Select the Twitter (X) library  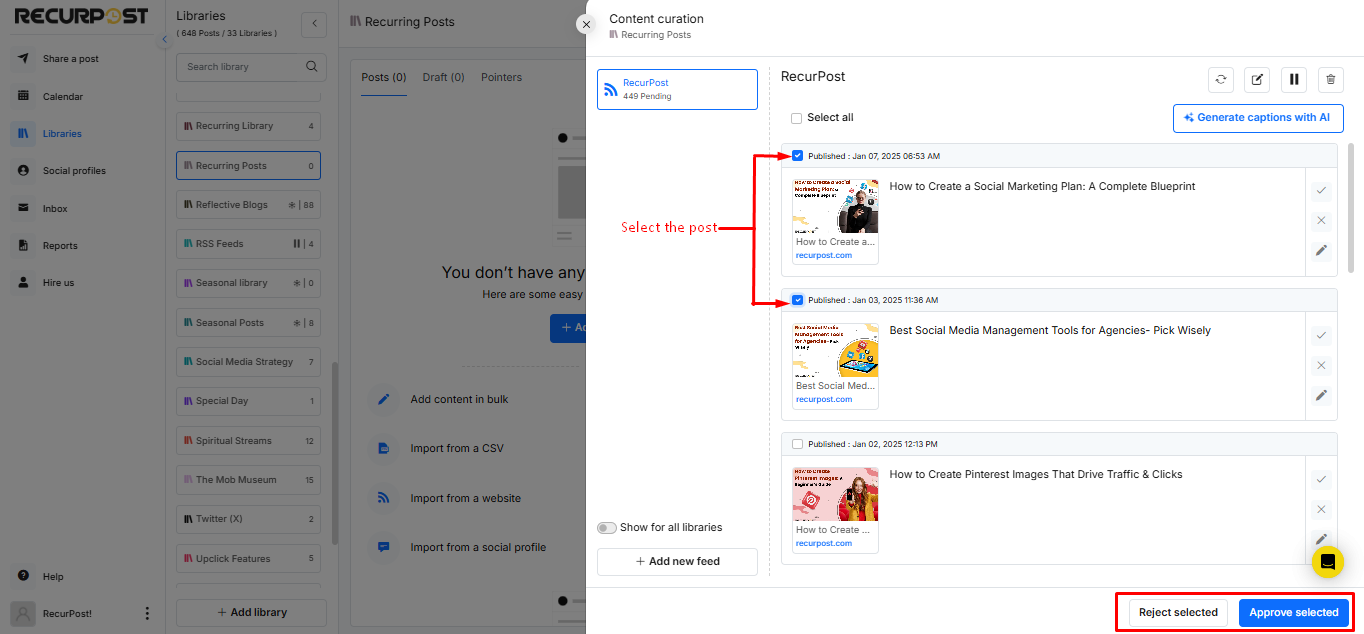tap(248, 519)
